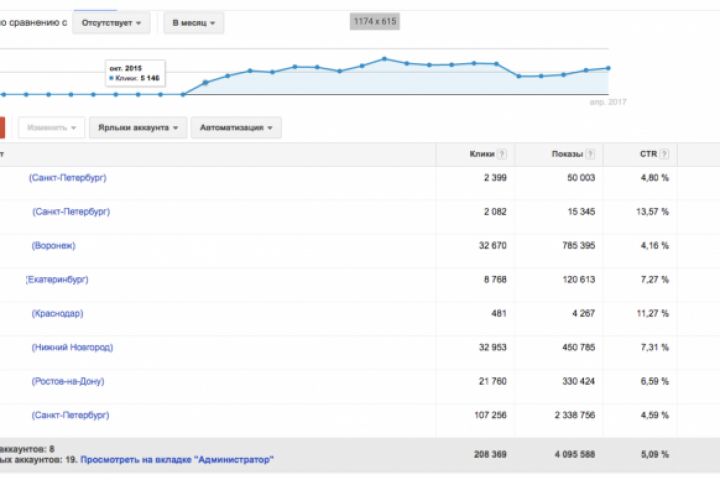Viewport: 720px width, 480px height.
Task: Select CTR value 7,27 %
Action: click(x=655, y=279)
